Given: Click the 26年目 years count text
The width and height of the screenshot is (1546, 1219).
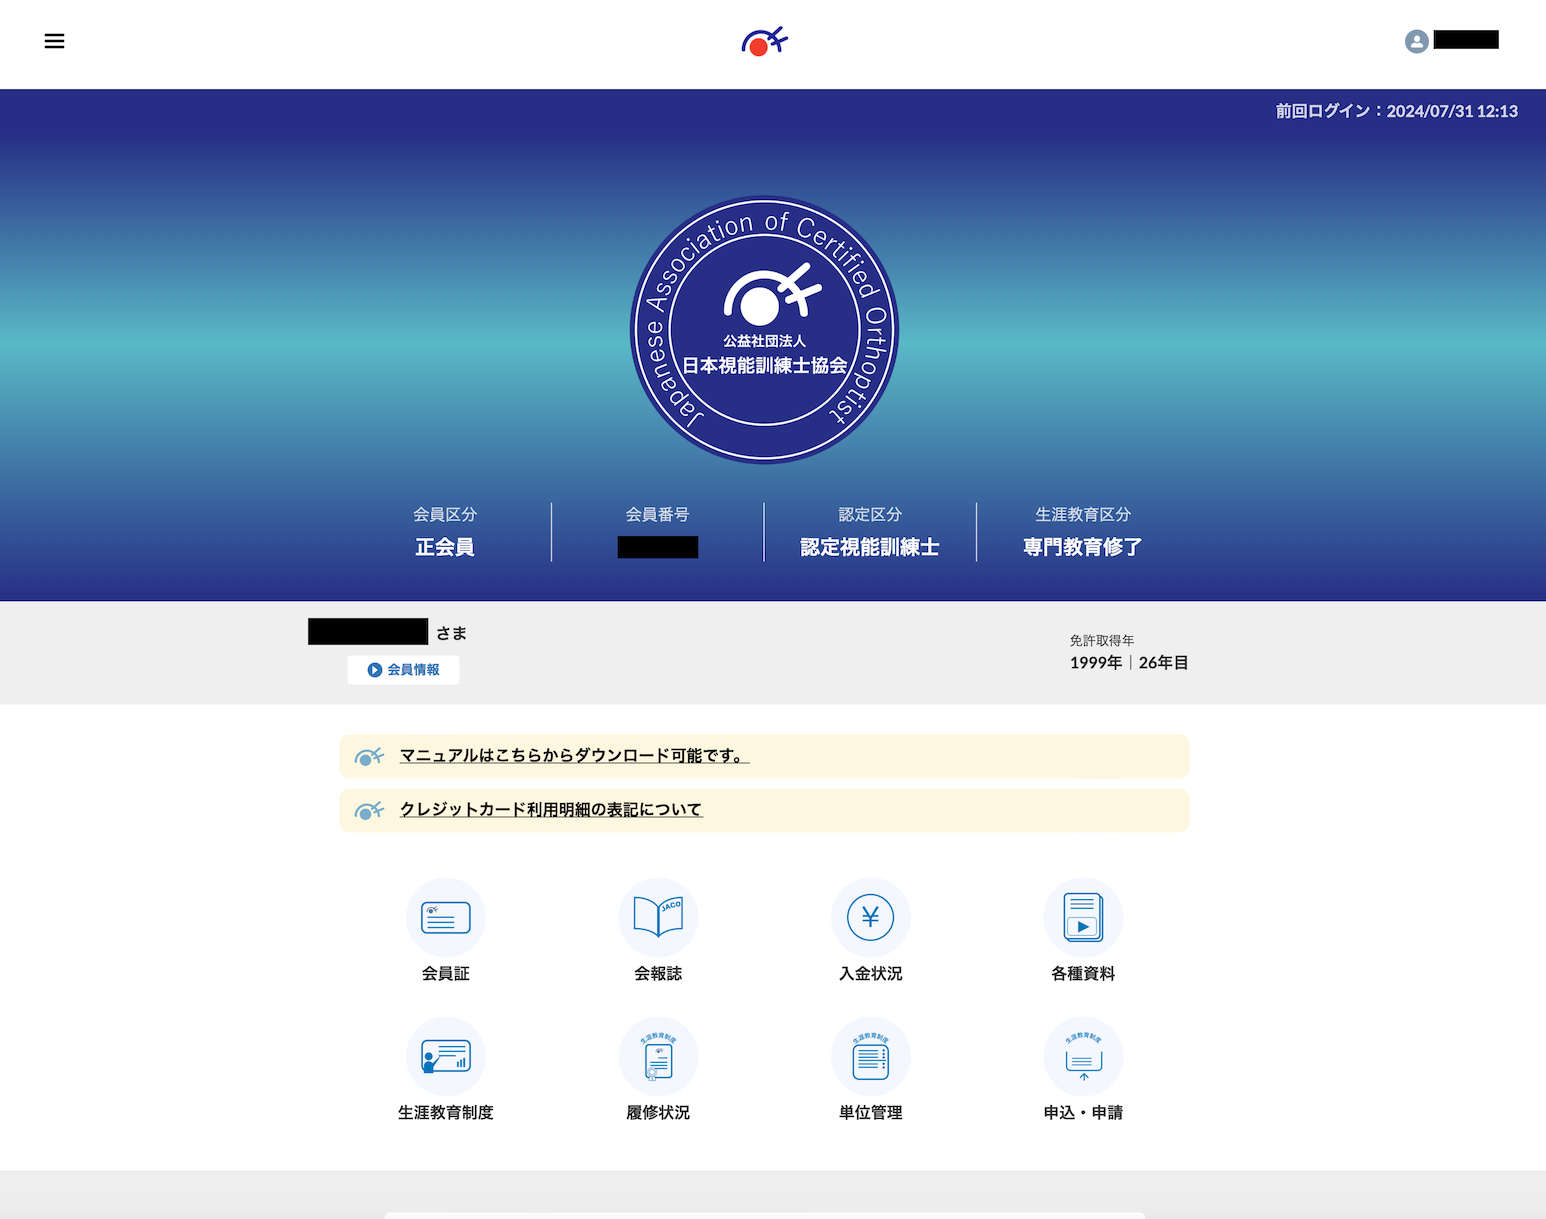Looking at the screenshot, I should [1163, 662].
